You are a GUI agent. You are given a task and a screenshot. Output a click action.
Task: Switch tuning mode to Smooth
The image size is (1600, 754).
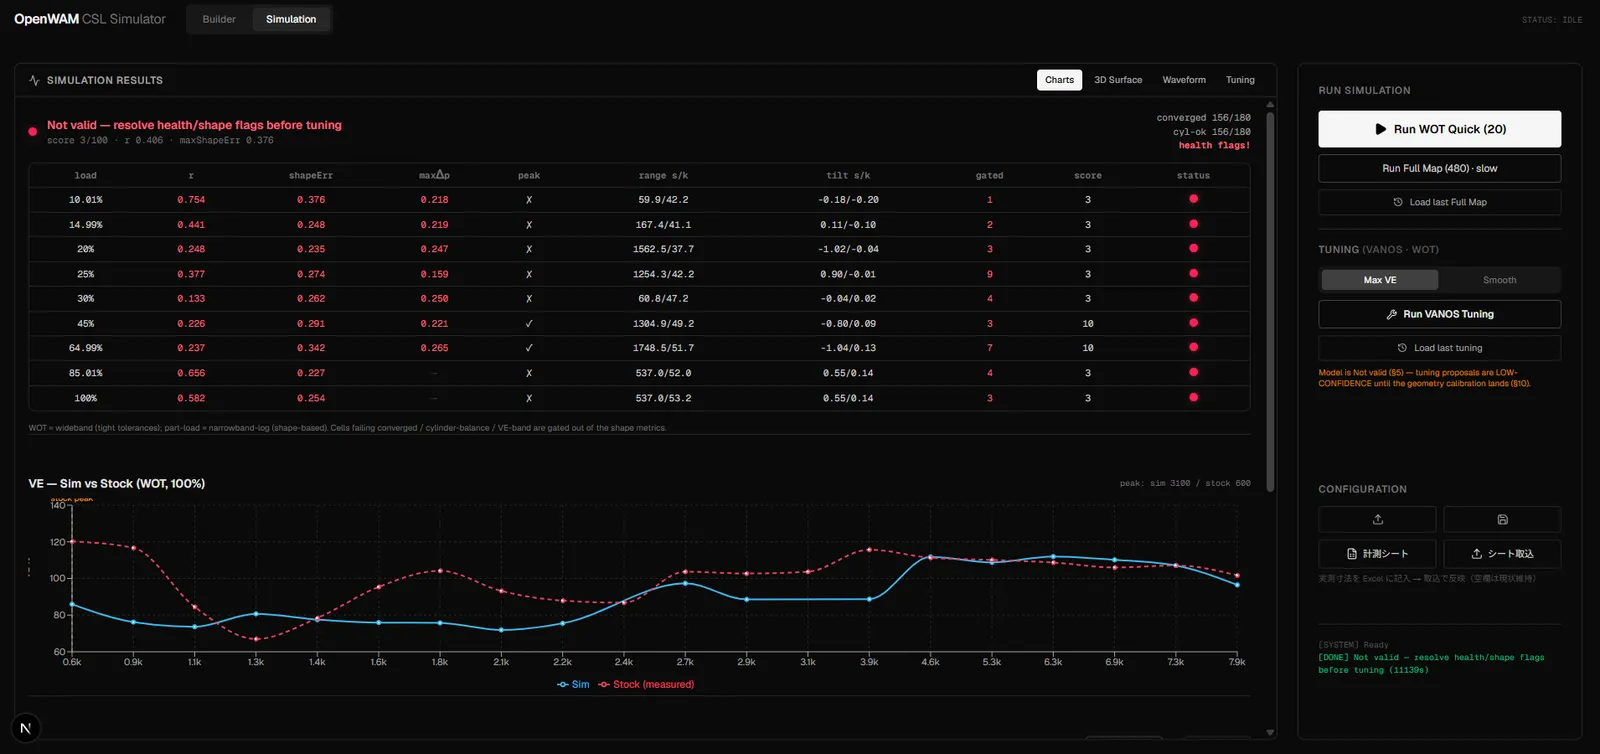point(1499,280)
